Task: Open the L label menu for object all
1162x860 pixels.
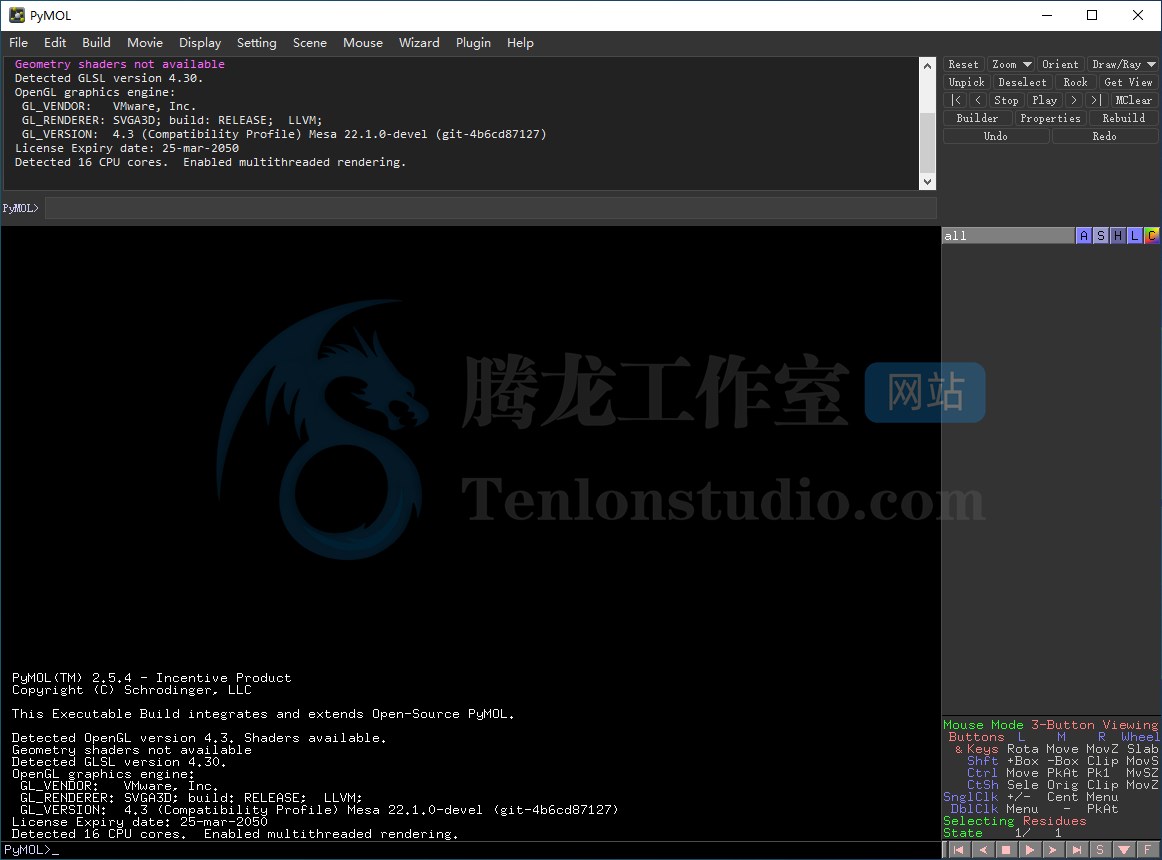Action: (x=1135, y=236)
